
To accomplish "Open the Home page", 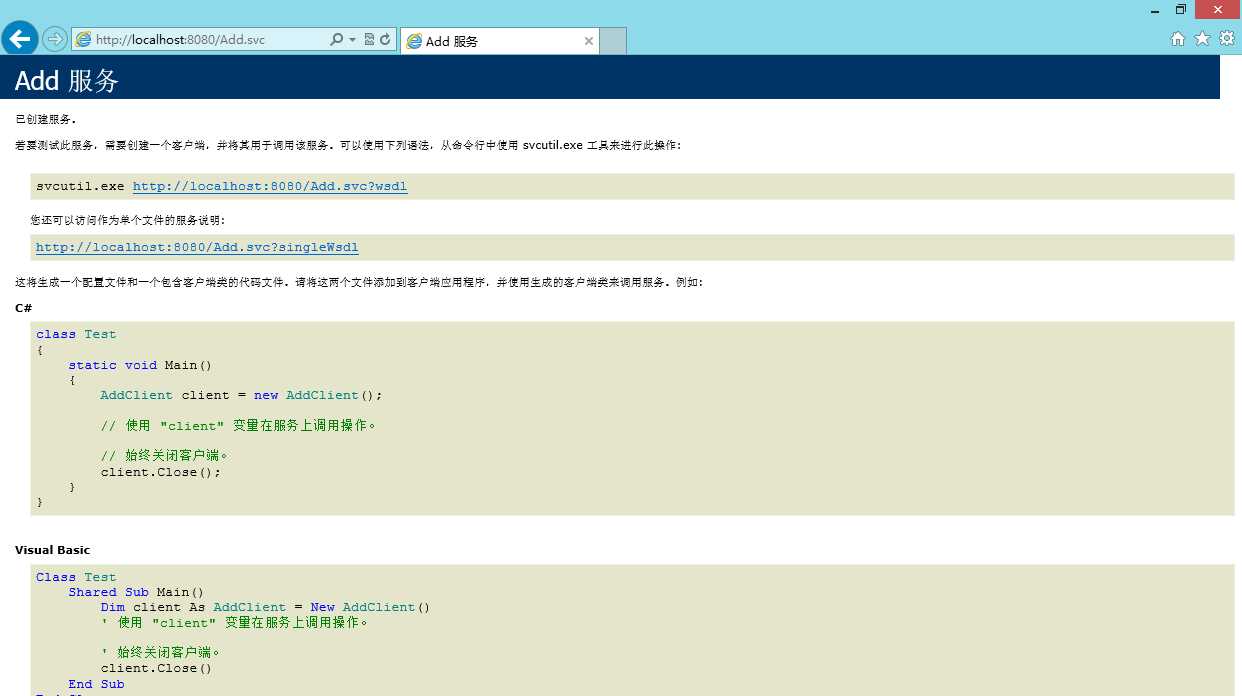I will tap(1177, 38).
